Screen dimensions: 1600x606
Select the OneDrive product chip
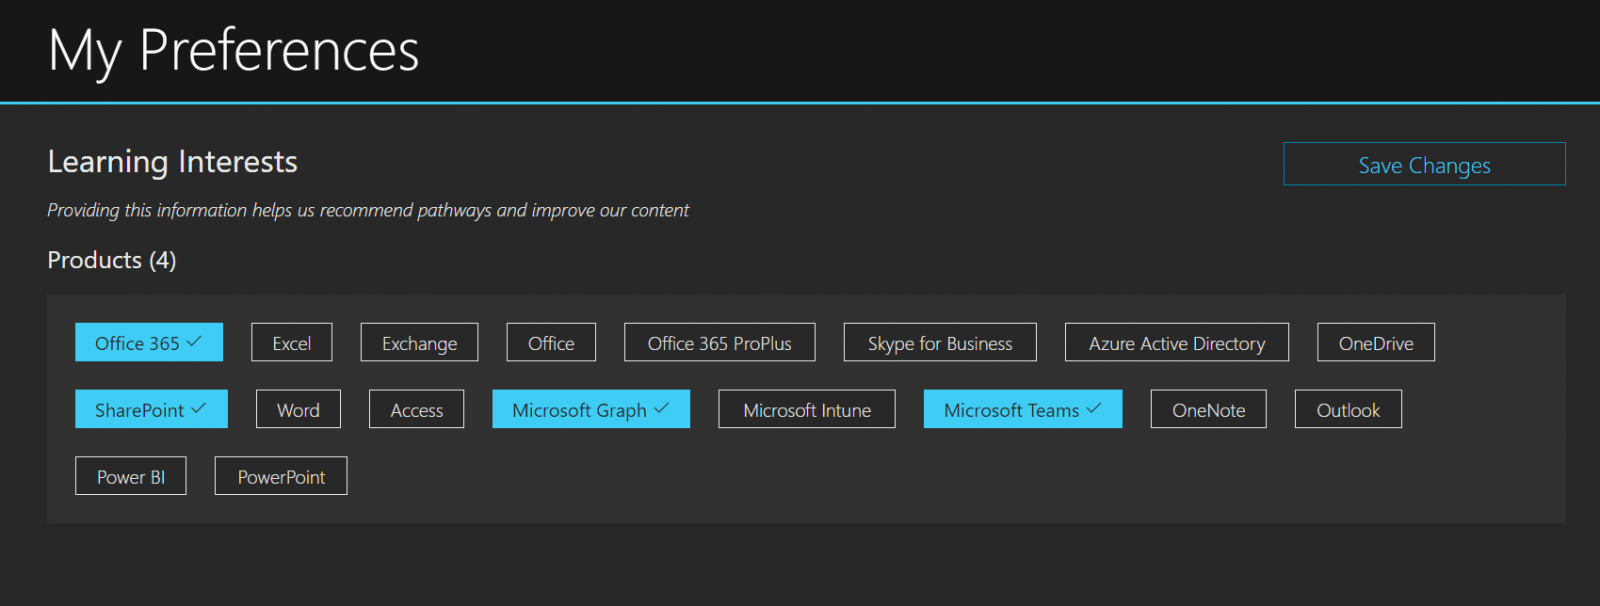(1376, 342)
